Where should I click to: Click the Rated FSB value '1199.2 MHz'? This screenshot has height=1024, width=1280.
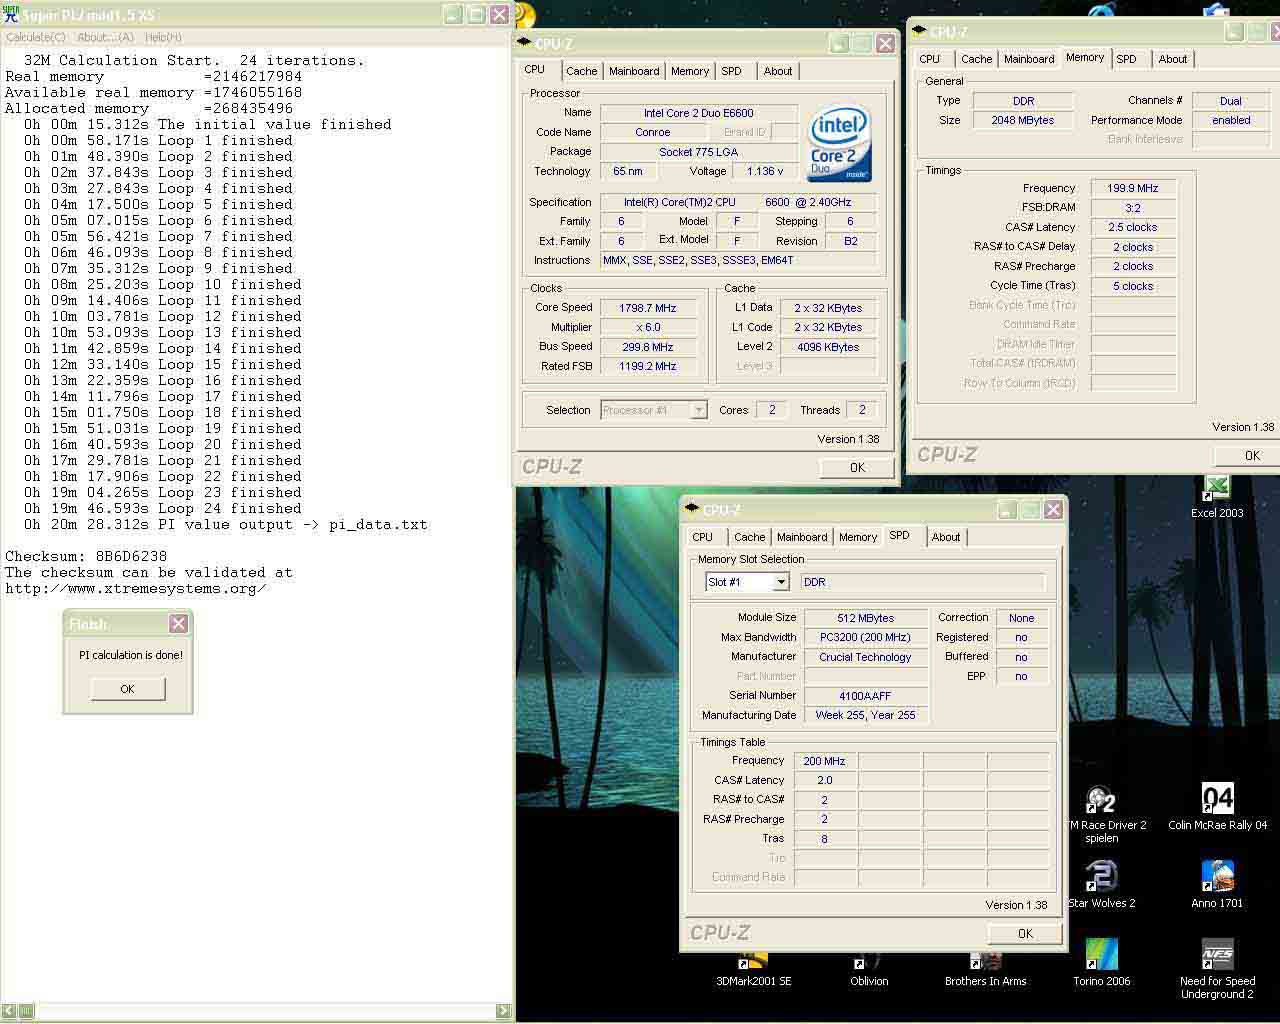pyautogui.click(x=648, y=366)
